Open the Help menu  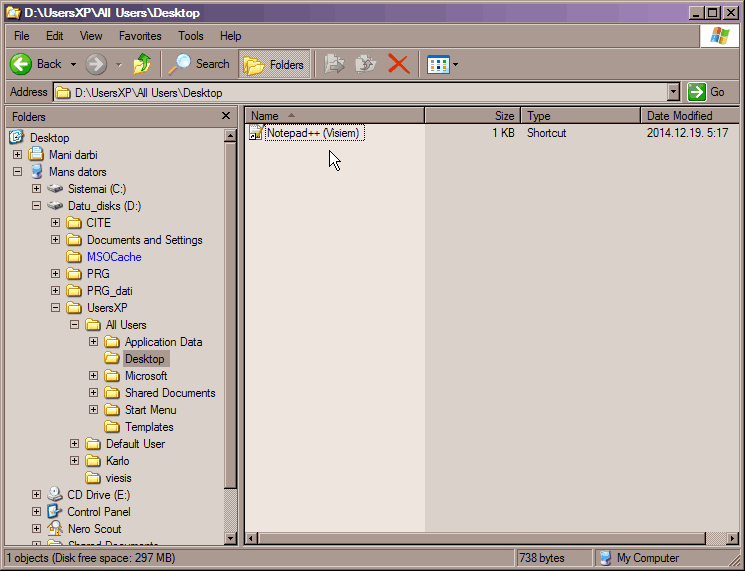pos(230,36)
